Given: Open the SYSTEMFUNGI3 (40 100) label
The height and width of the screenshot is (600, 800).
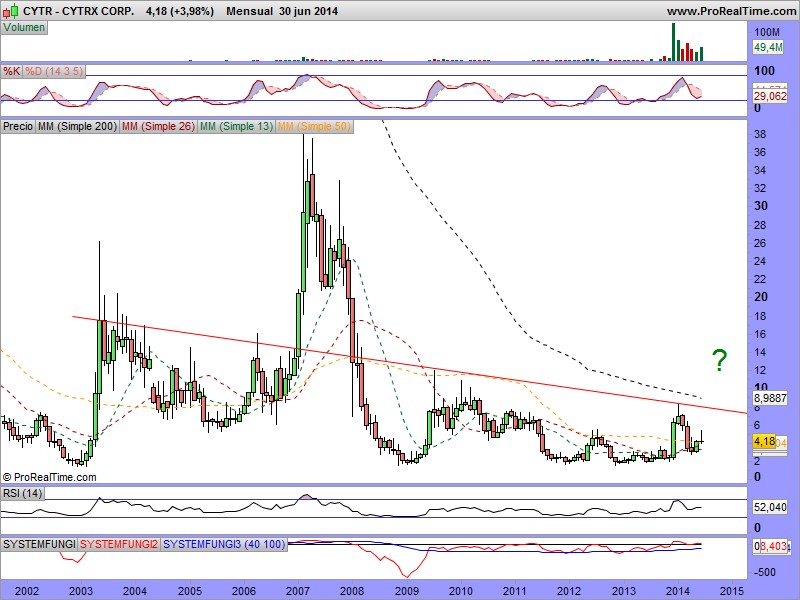Looking at the screenshot, I should coord(224,544).
